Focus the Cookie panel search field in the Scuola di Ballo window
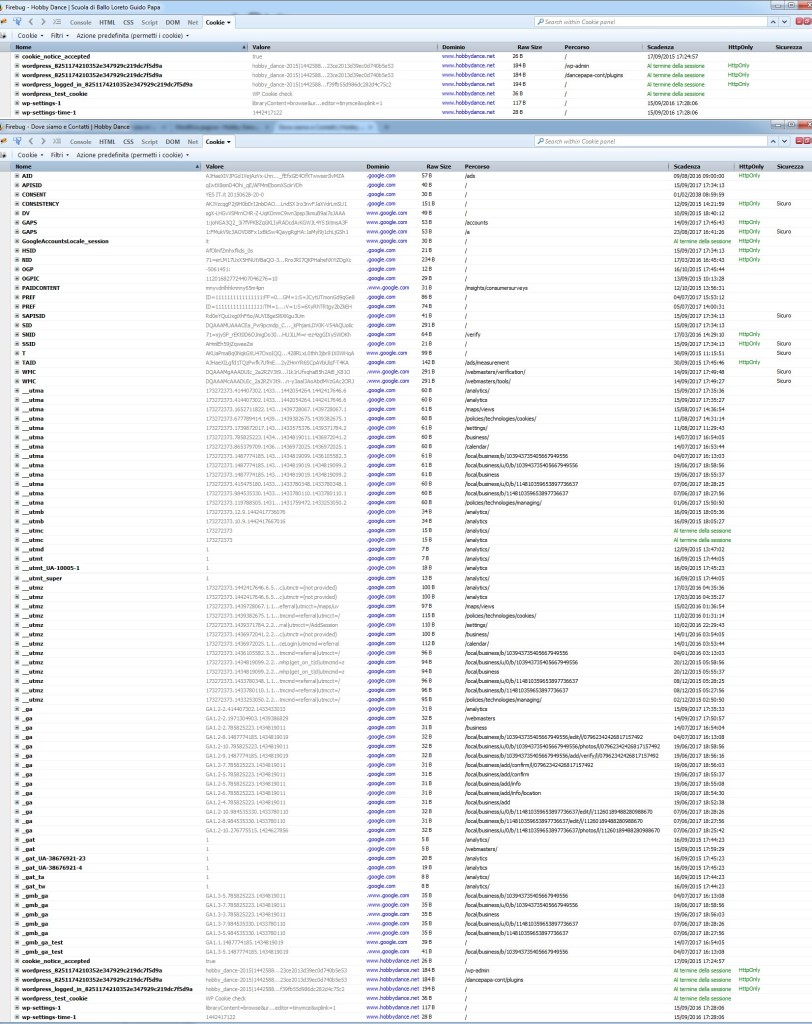The width and height of the screenshot is (812, 1024). (651, 22)
